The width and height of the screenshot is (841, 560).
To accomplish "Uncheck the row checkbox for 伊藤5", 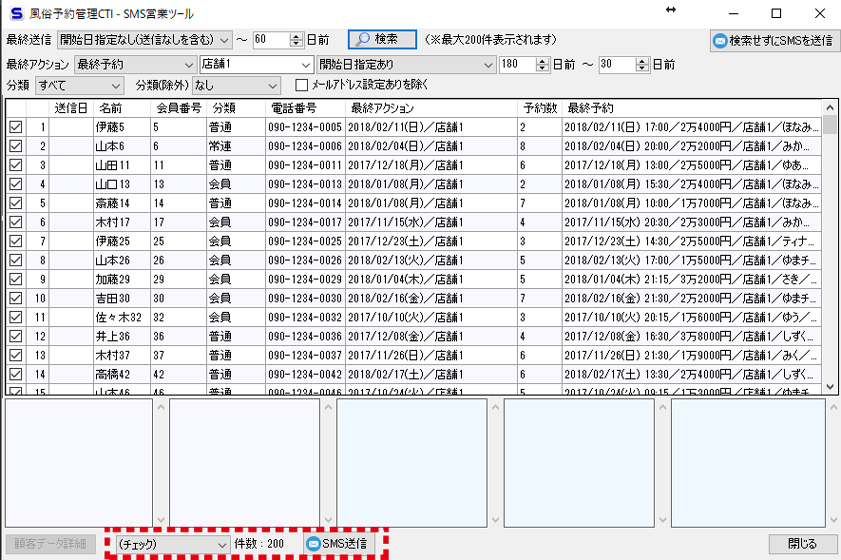I will [15, 128].
